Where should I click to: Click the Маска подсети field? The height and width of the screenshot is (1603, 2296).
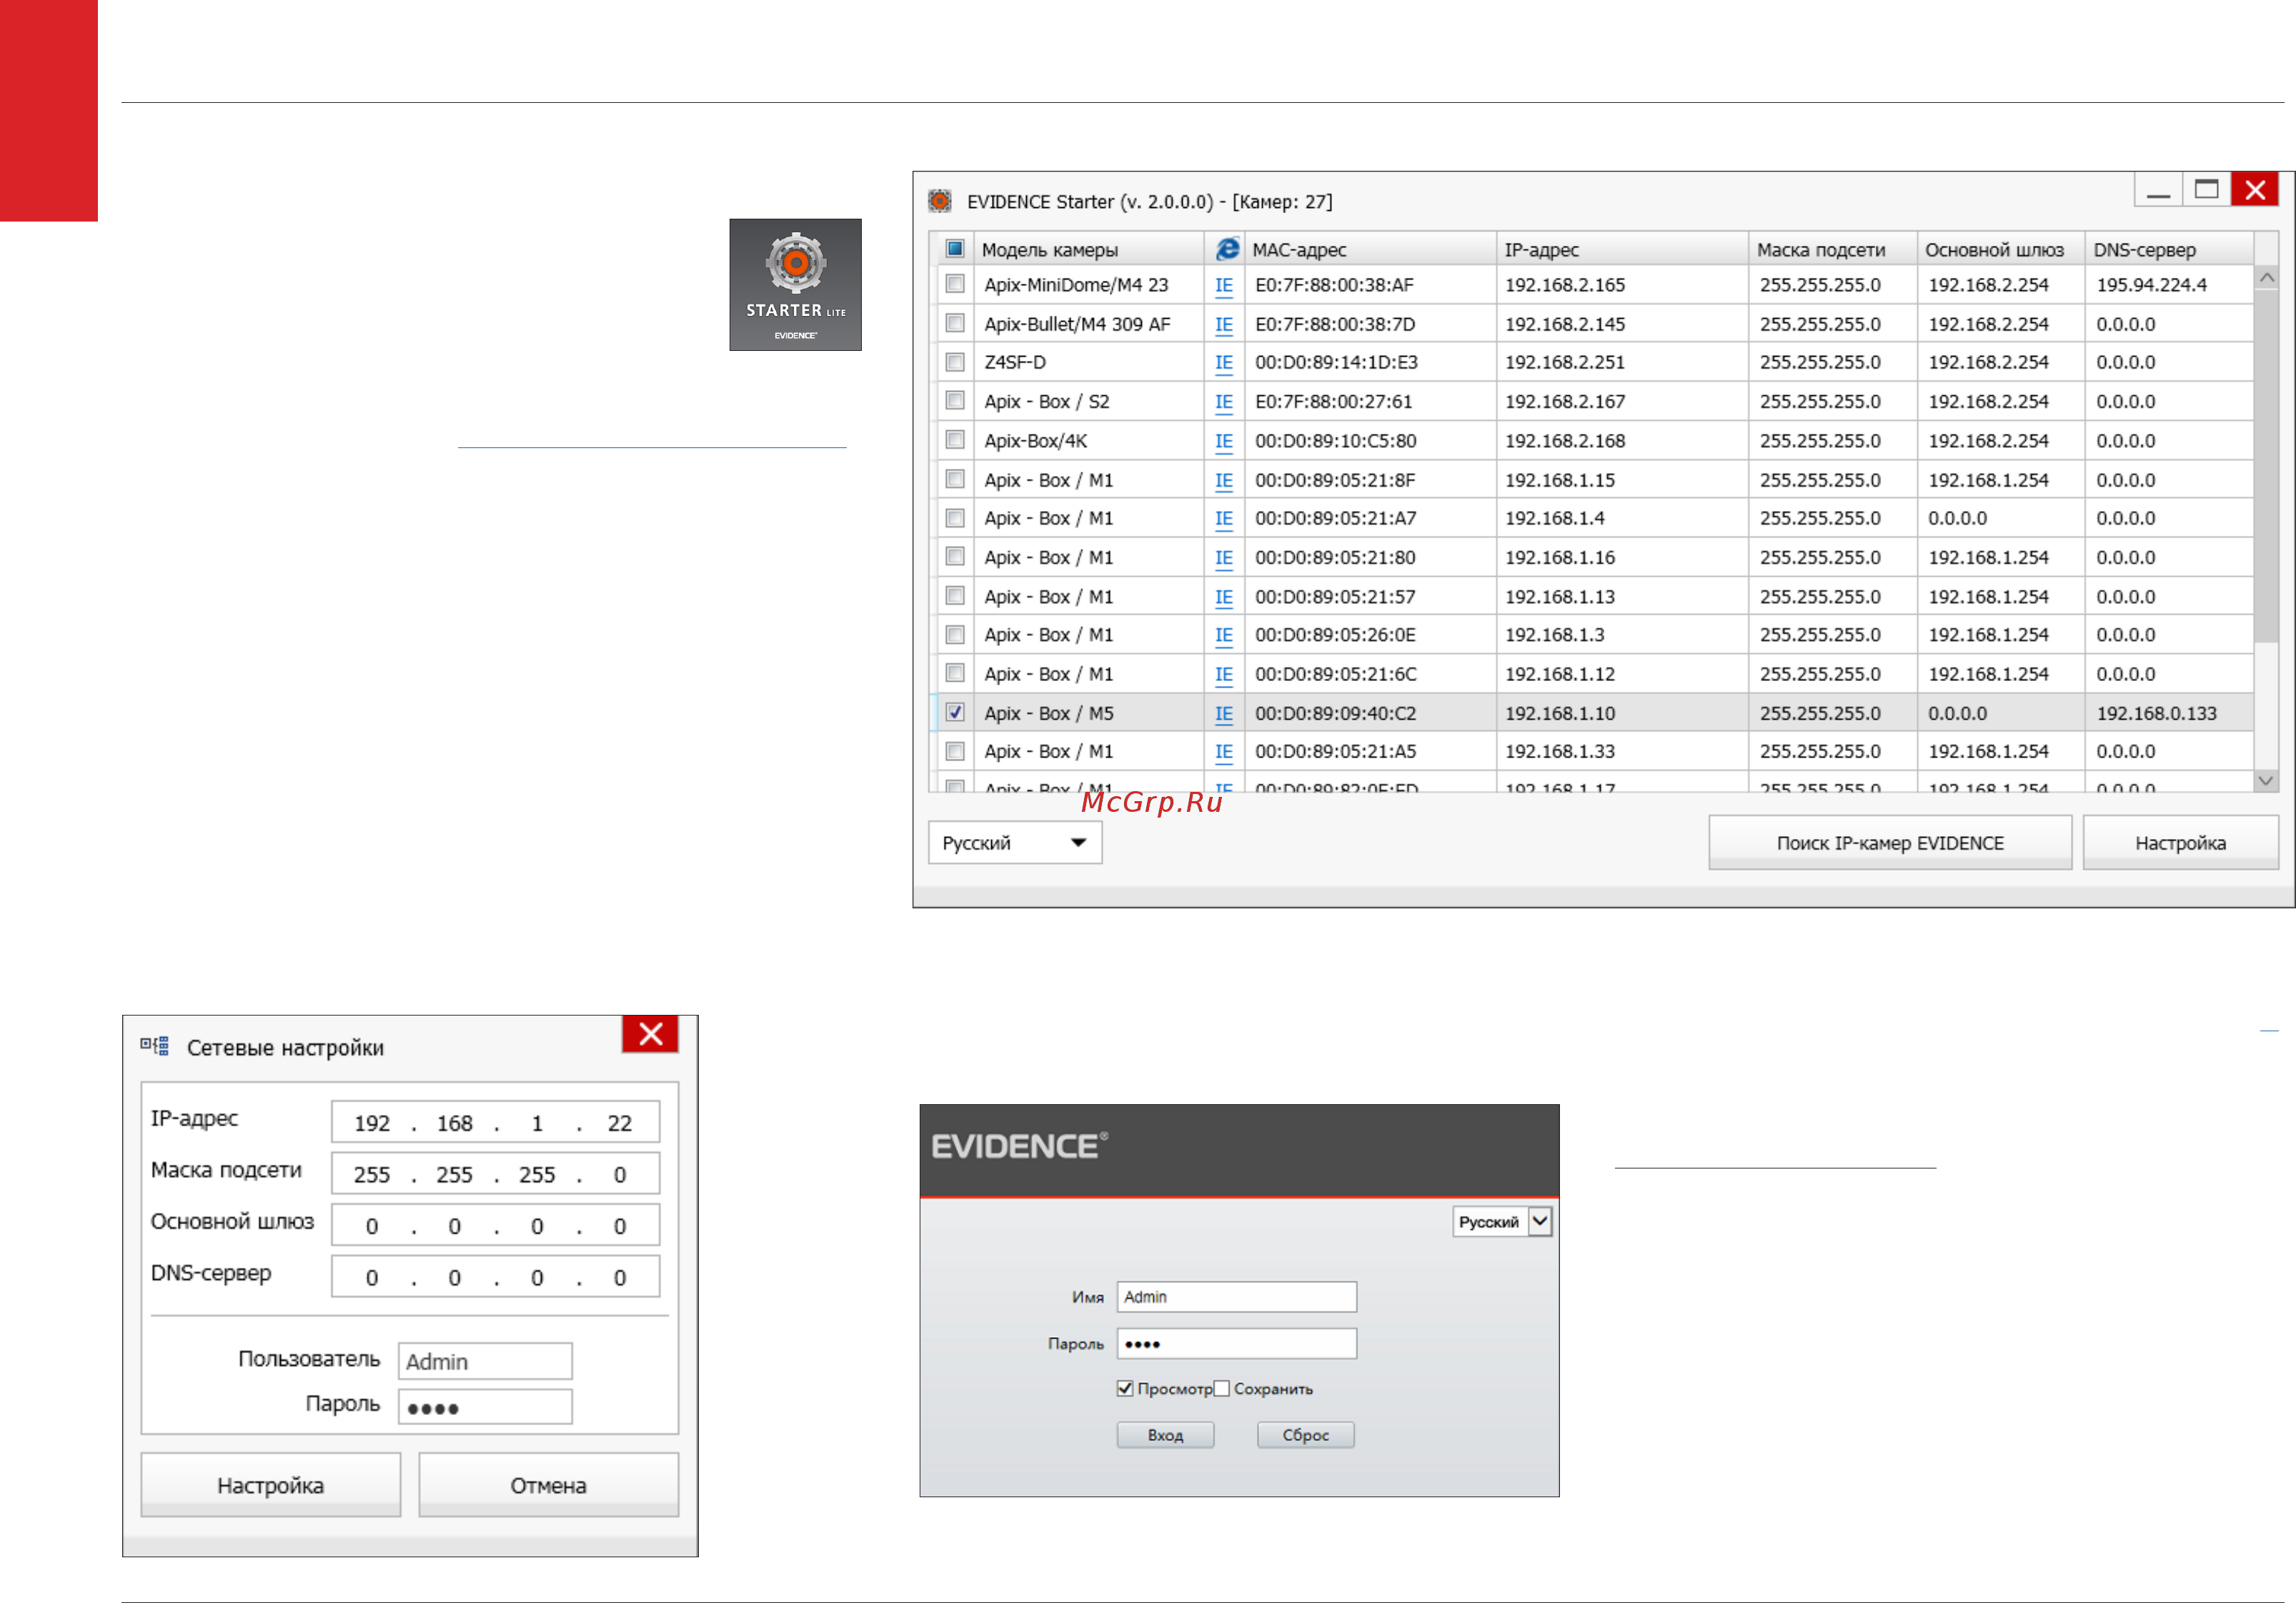point(496,1174)
